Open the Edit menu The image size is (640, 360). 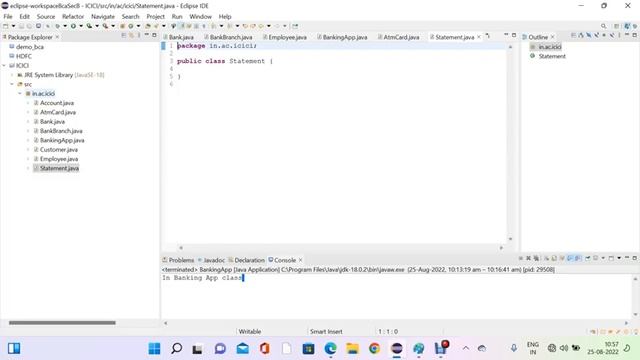(24, 16)
